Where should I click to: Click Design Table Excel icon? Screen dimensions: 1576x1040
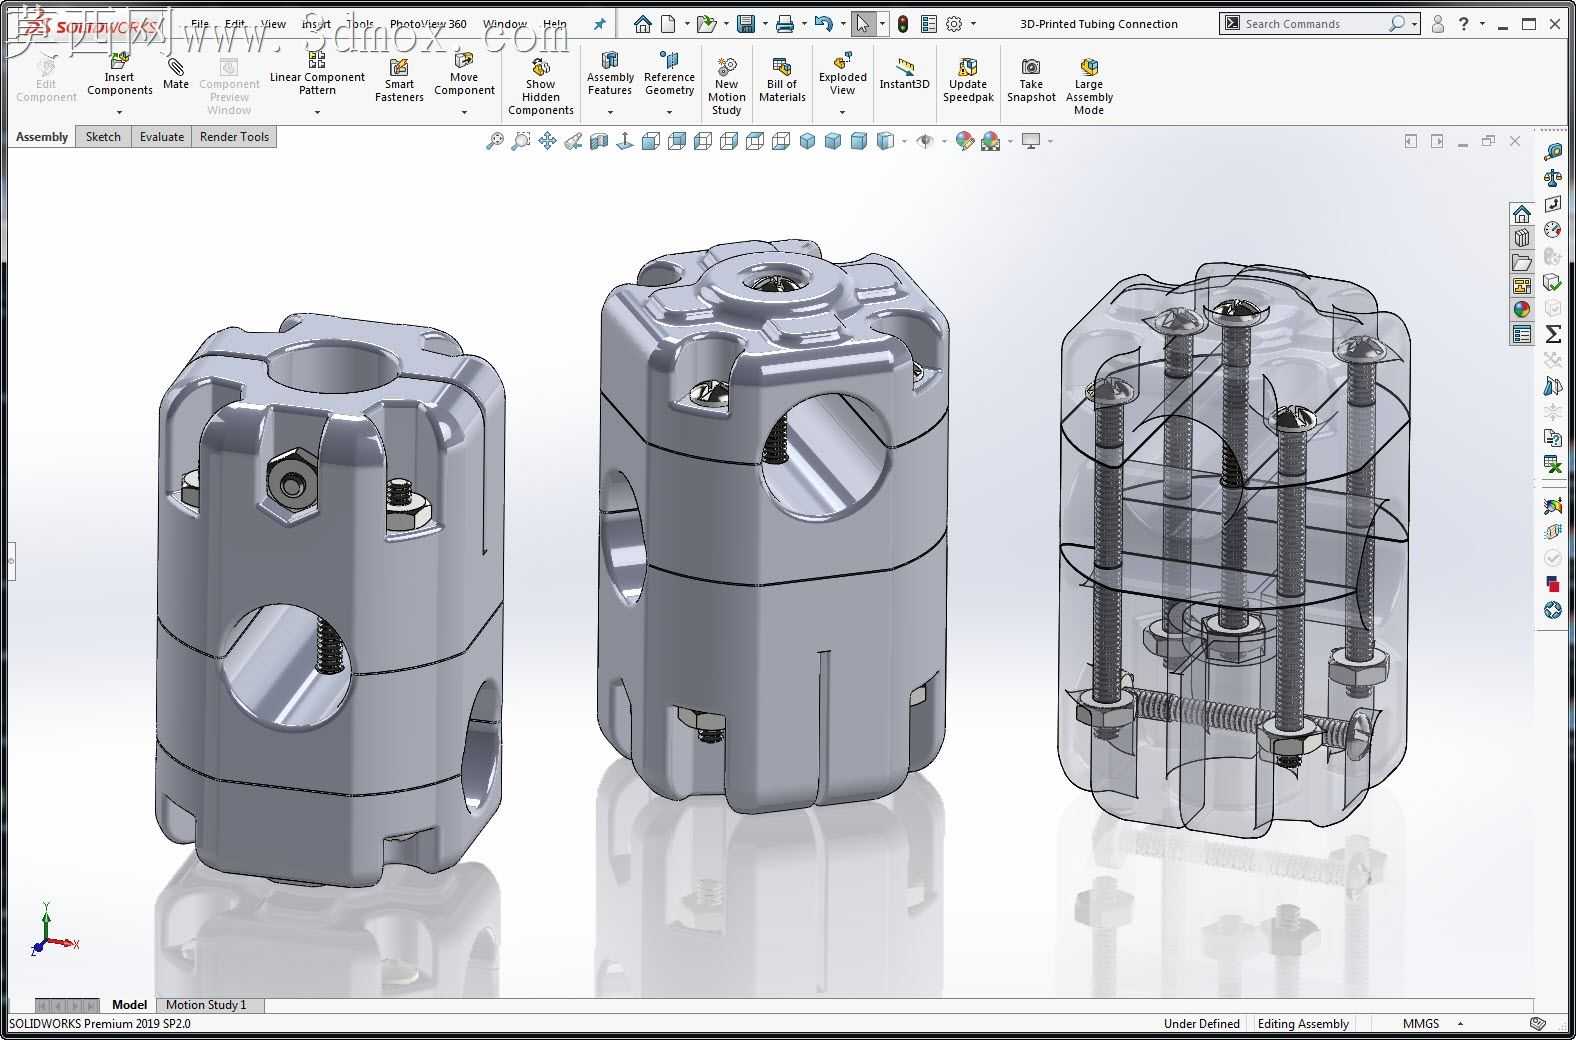coord(1553,464)
